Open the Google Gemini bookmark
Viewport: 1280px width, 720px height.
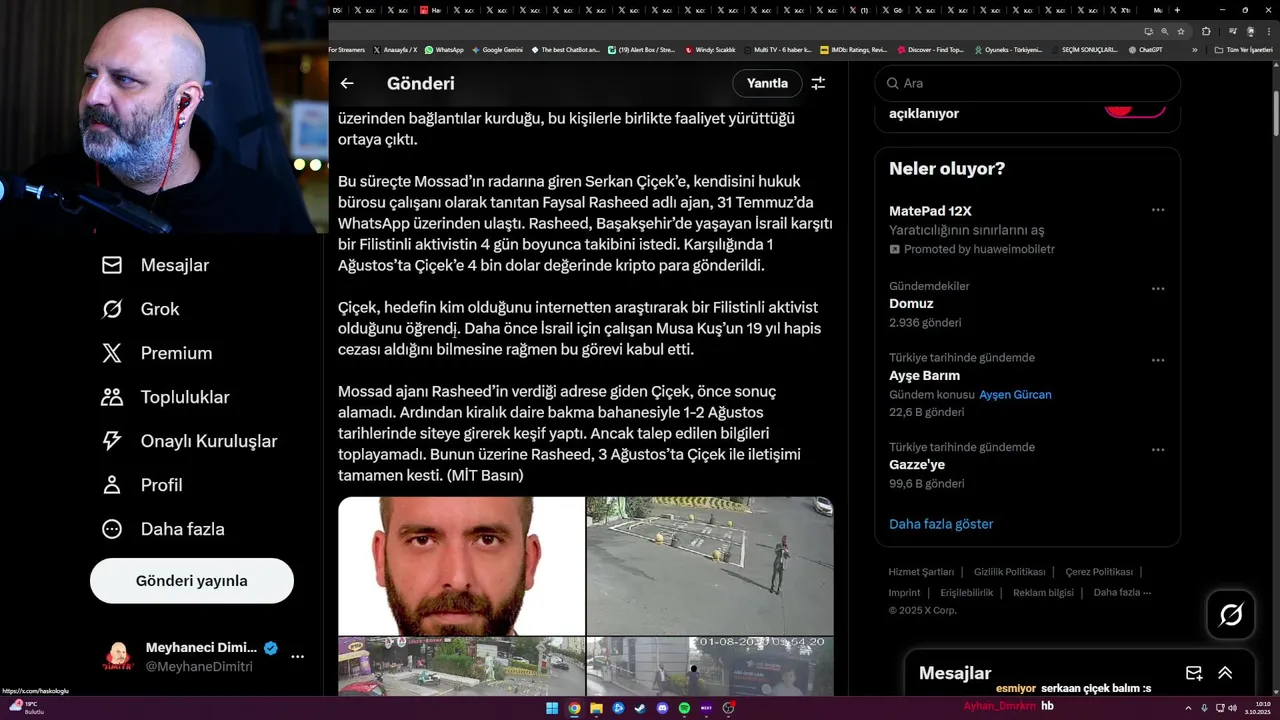pyautogui.click(x=496, y=50)
